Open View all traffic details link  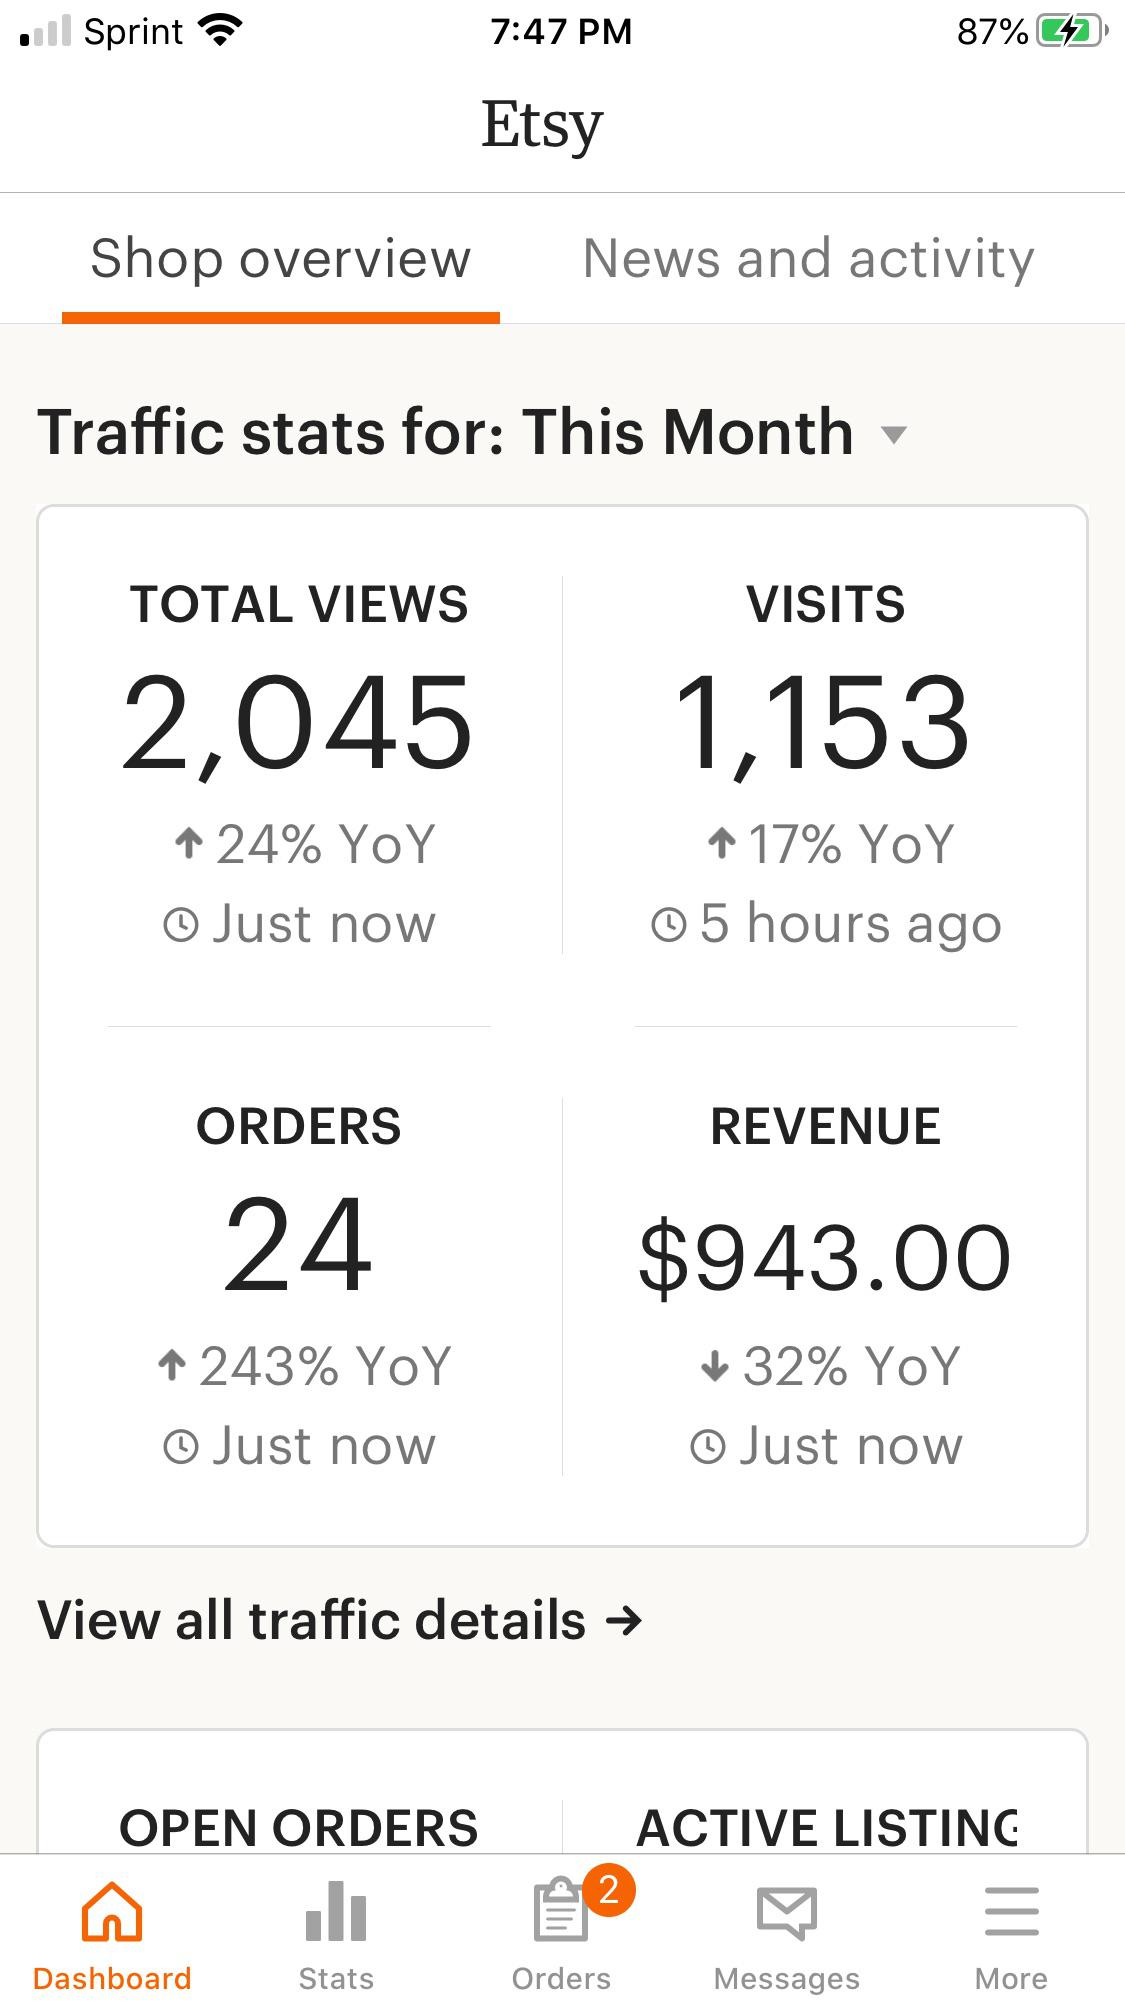311,1620
